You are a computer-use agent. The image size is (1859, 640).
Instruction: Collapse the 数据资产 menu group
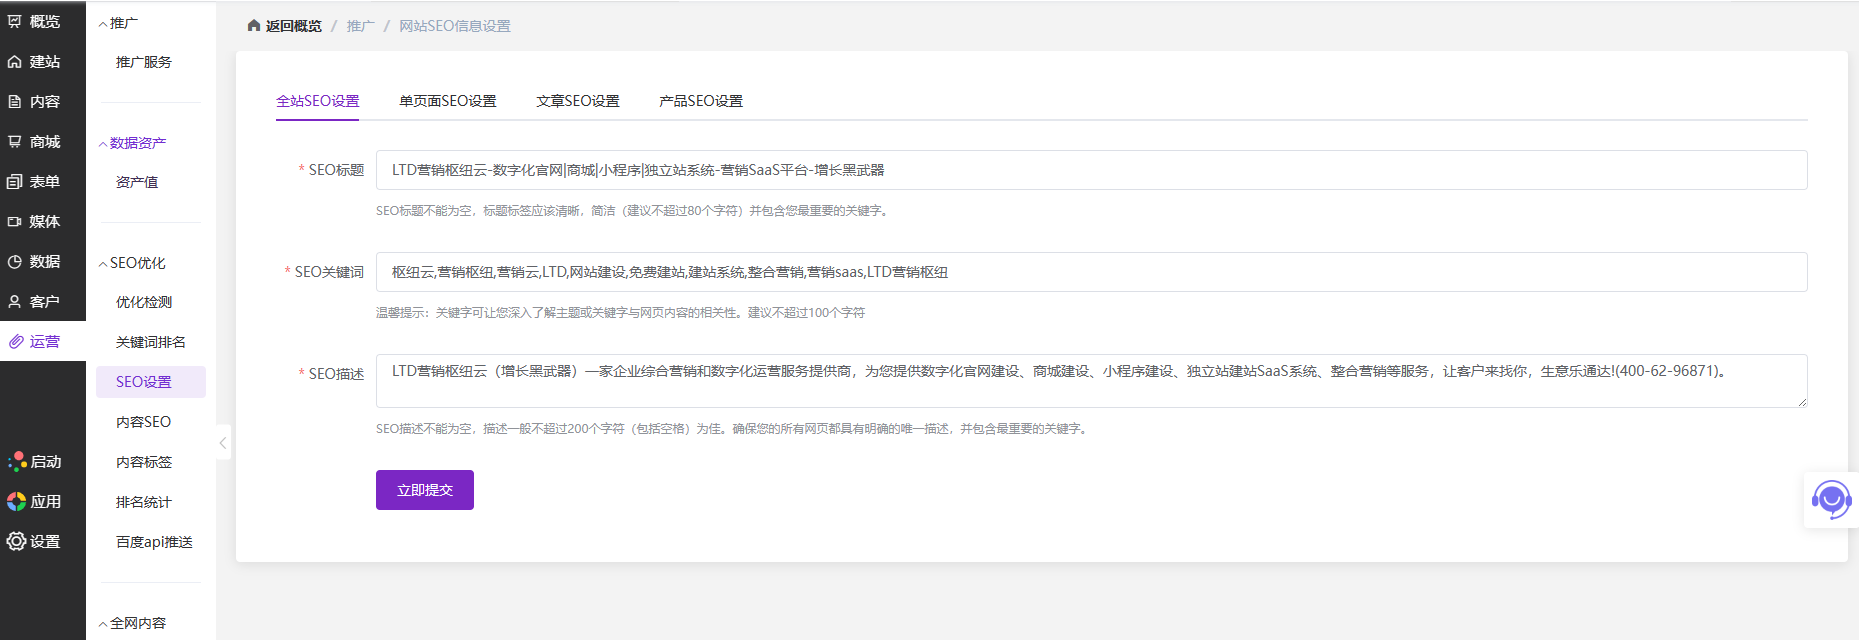[x=103, y=143]
